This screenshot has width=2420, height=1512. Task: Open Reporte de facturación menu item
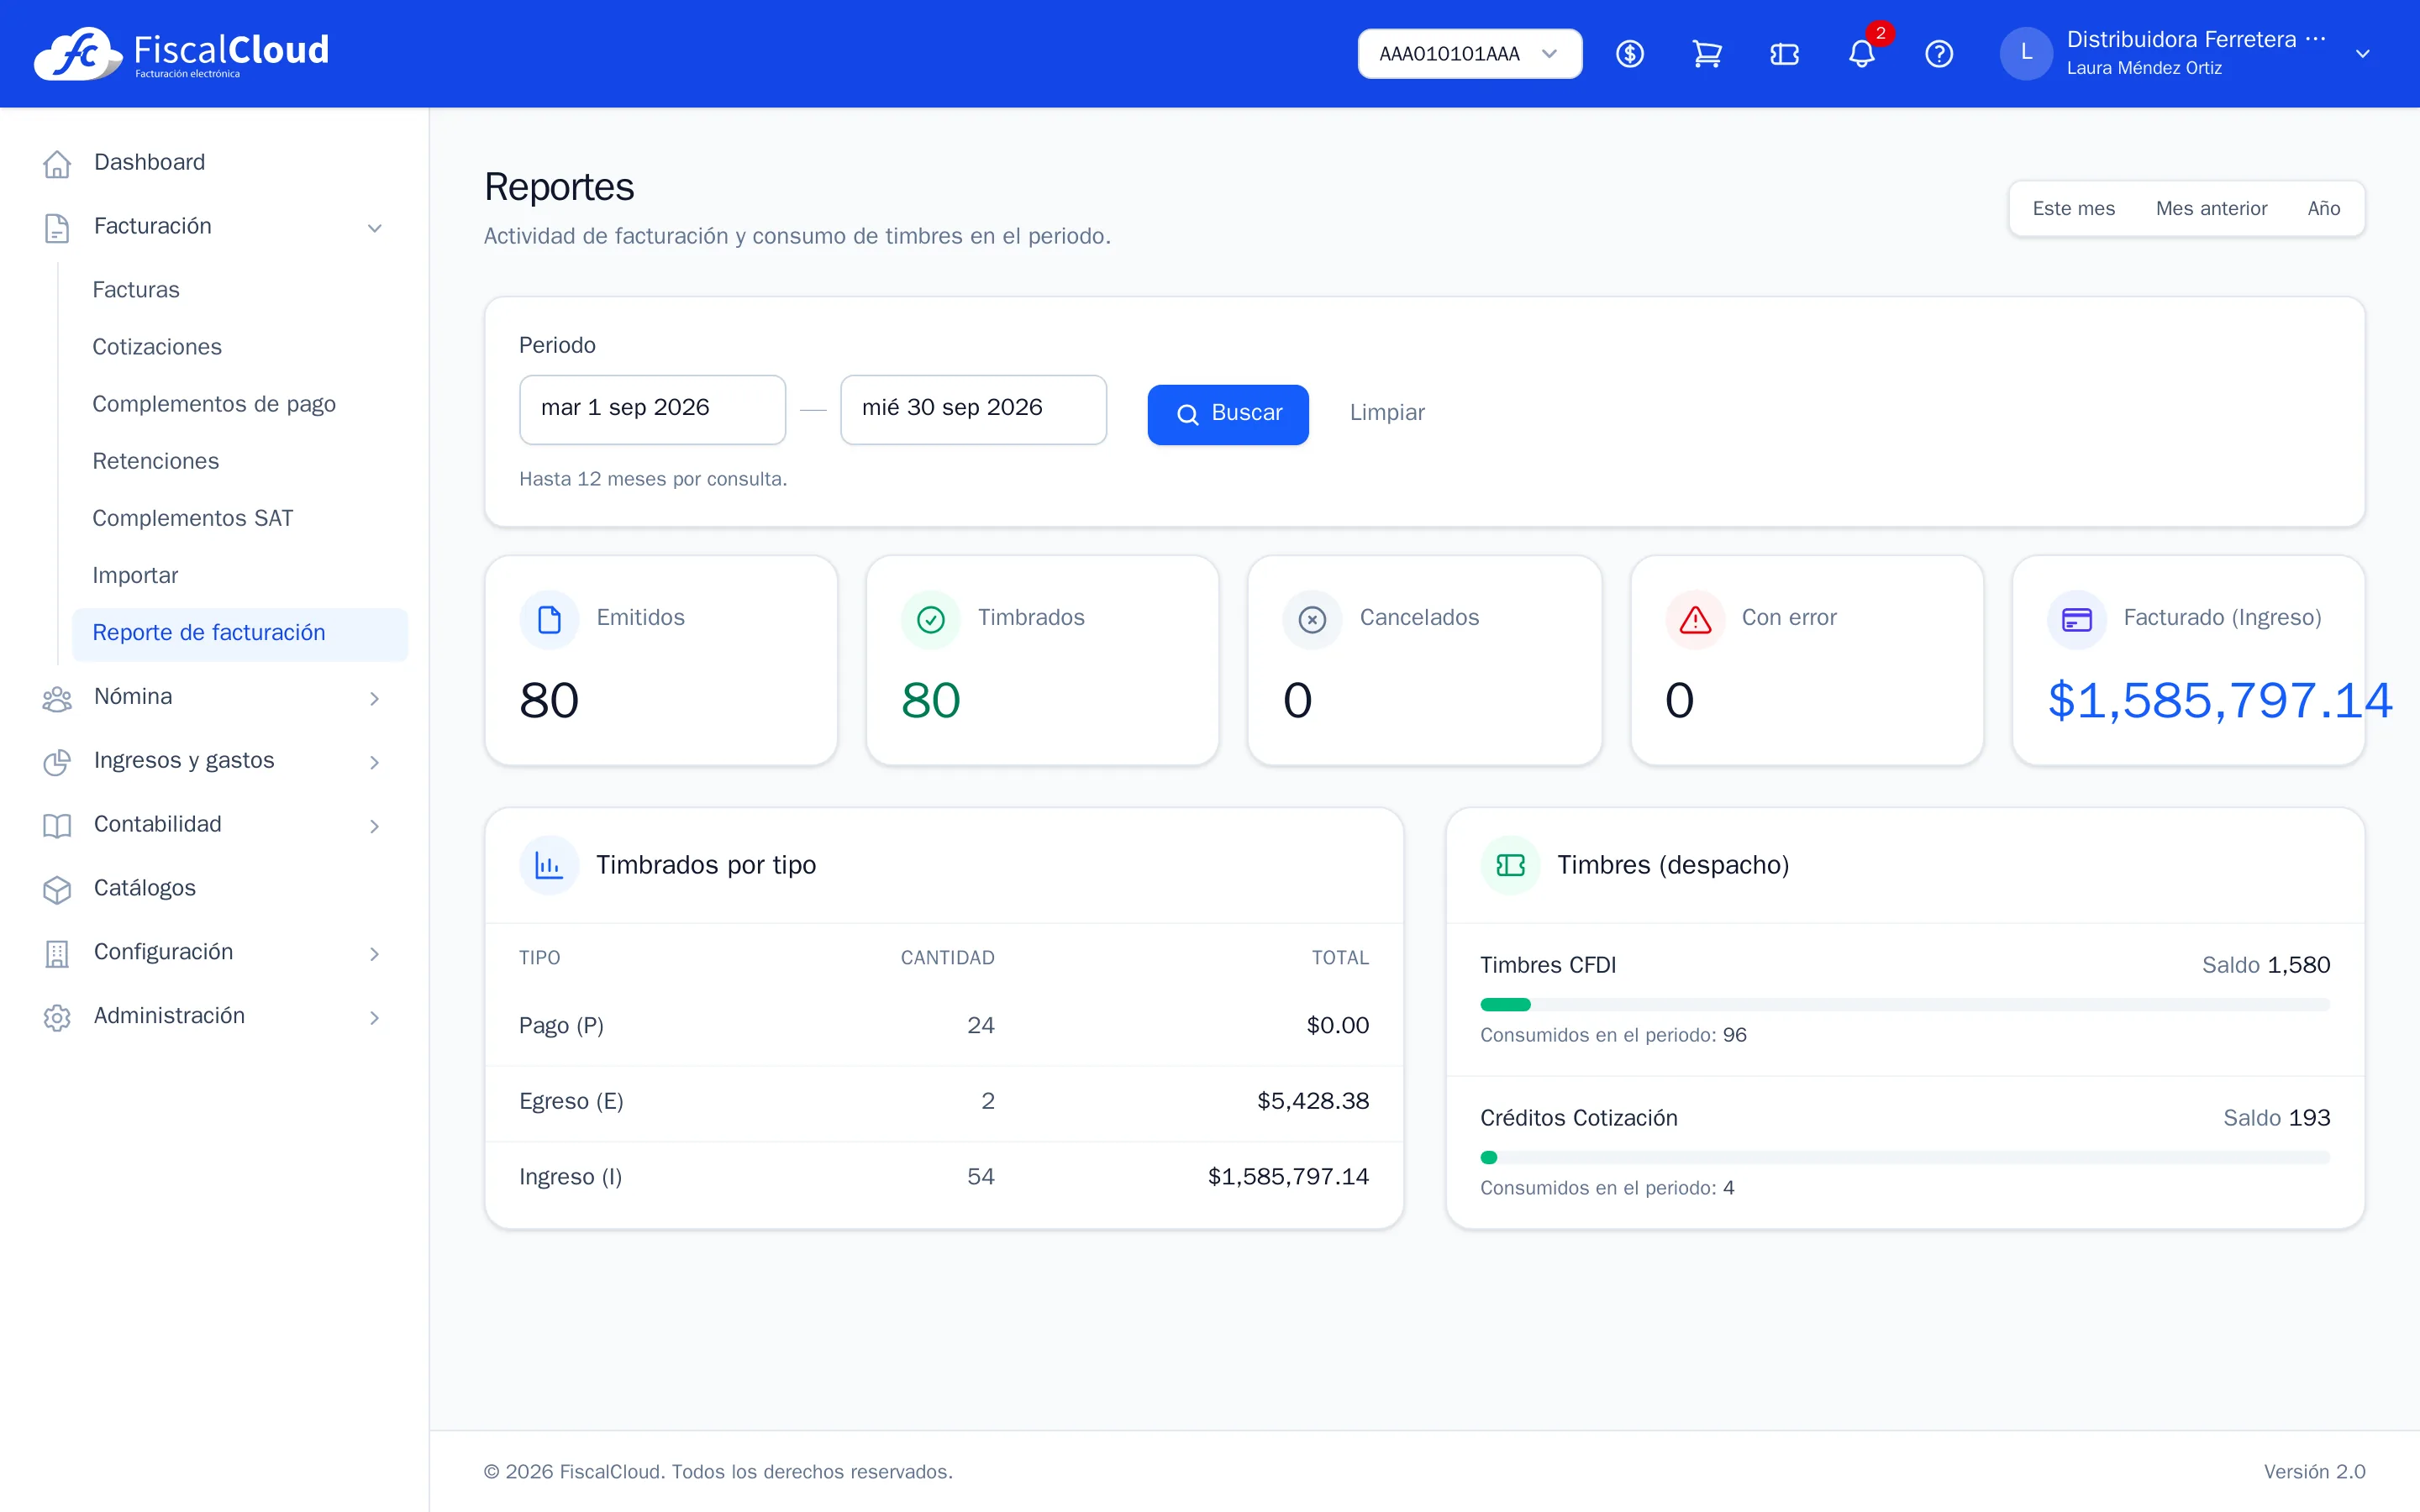click(240, 633)
